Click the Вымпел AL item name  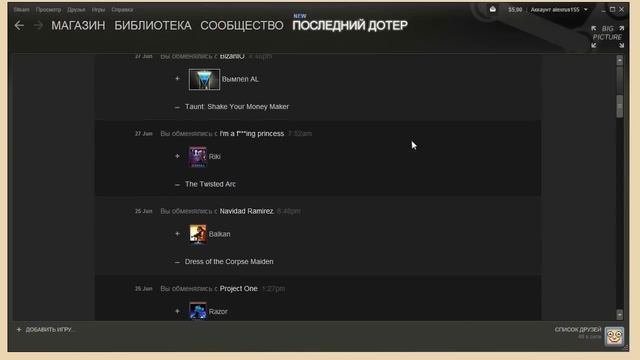(x=240, y=79)
